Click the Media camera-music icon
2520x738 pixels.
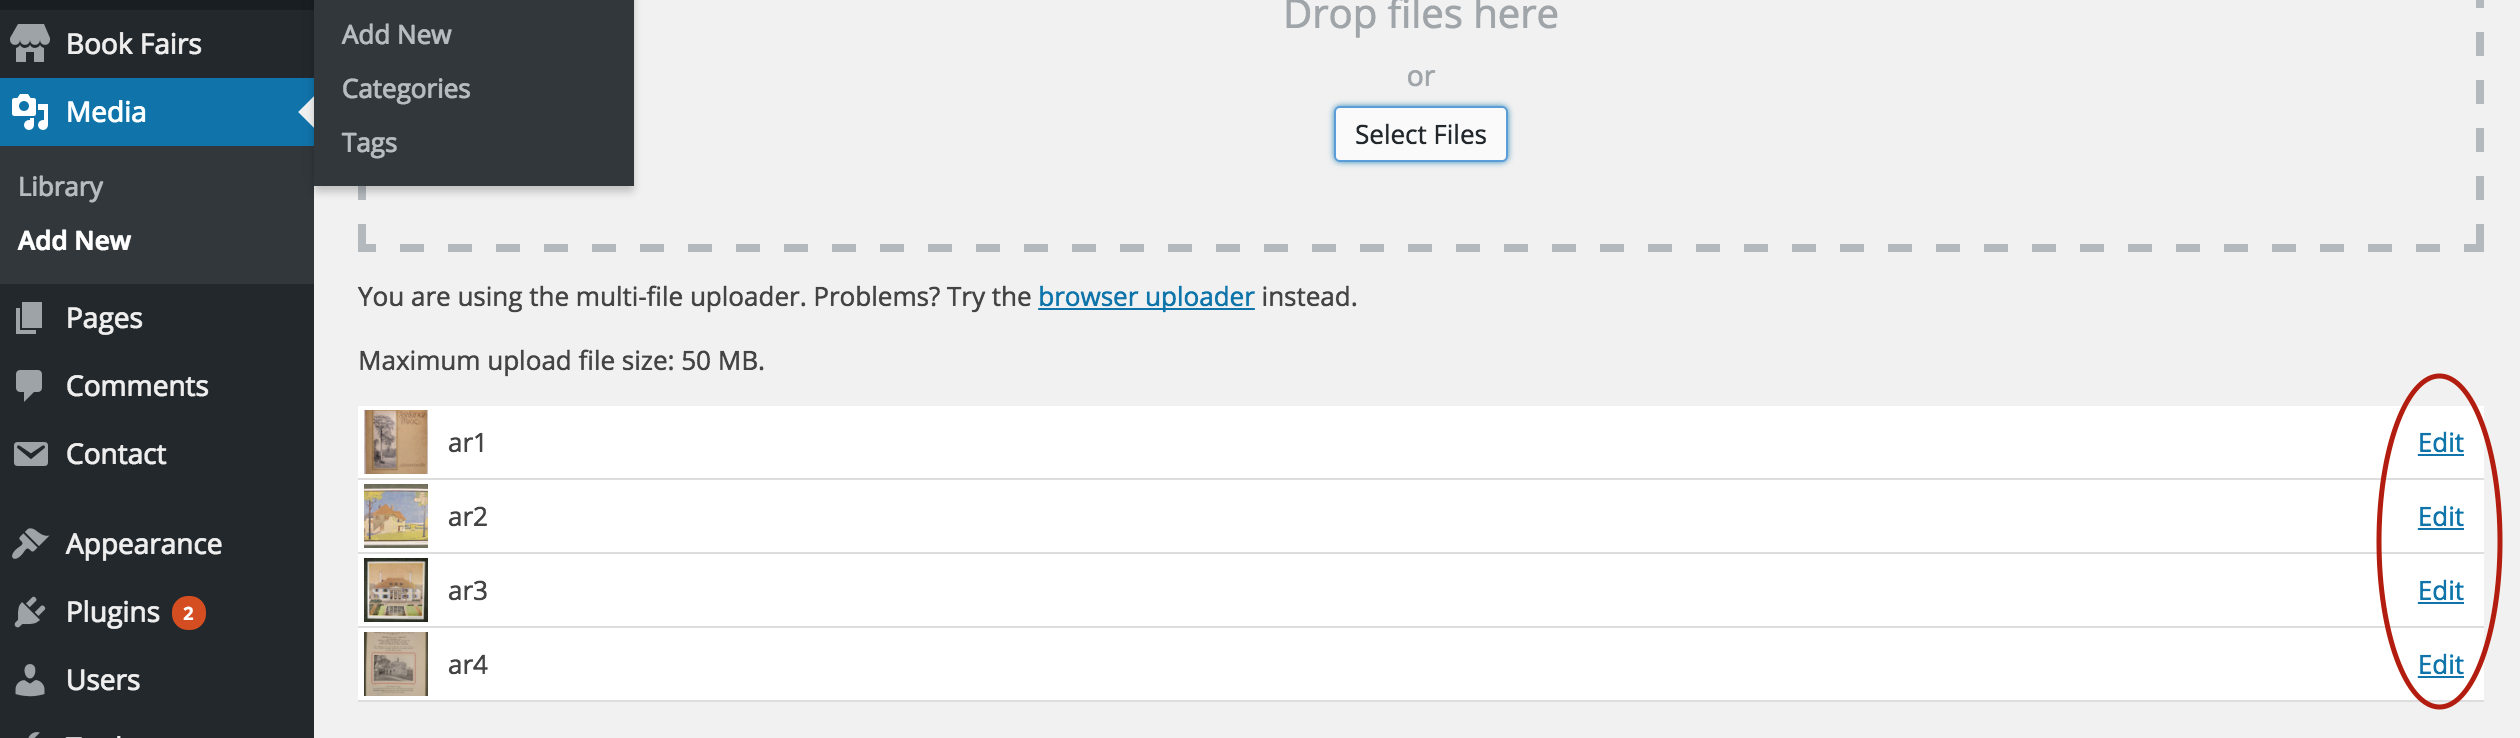[x=30, y=112]
